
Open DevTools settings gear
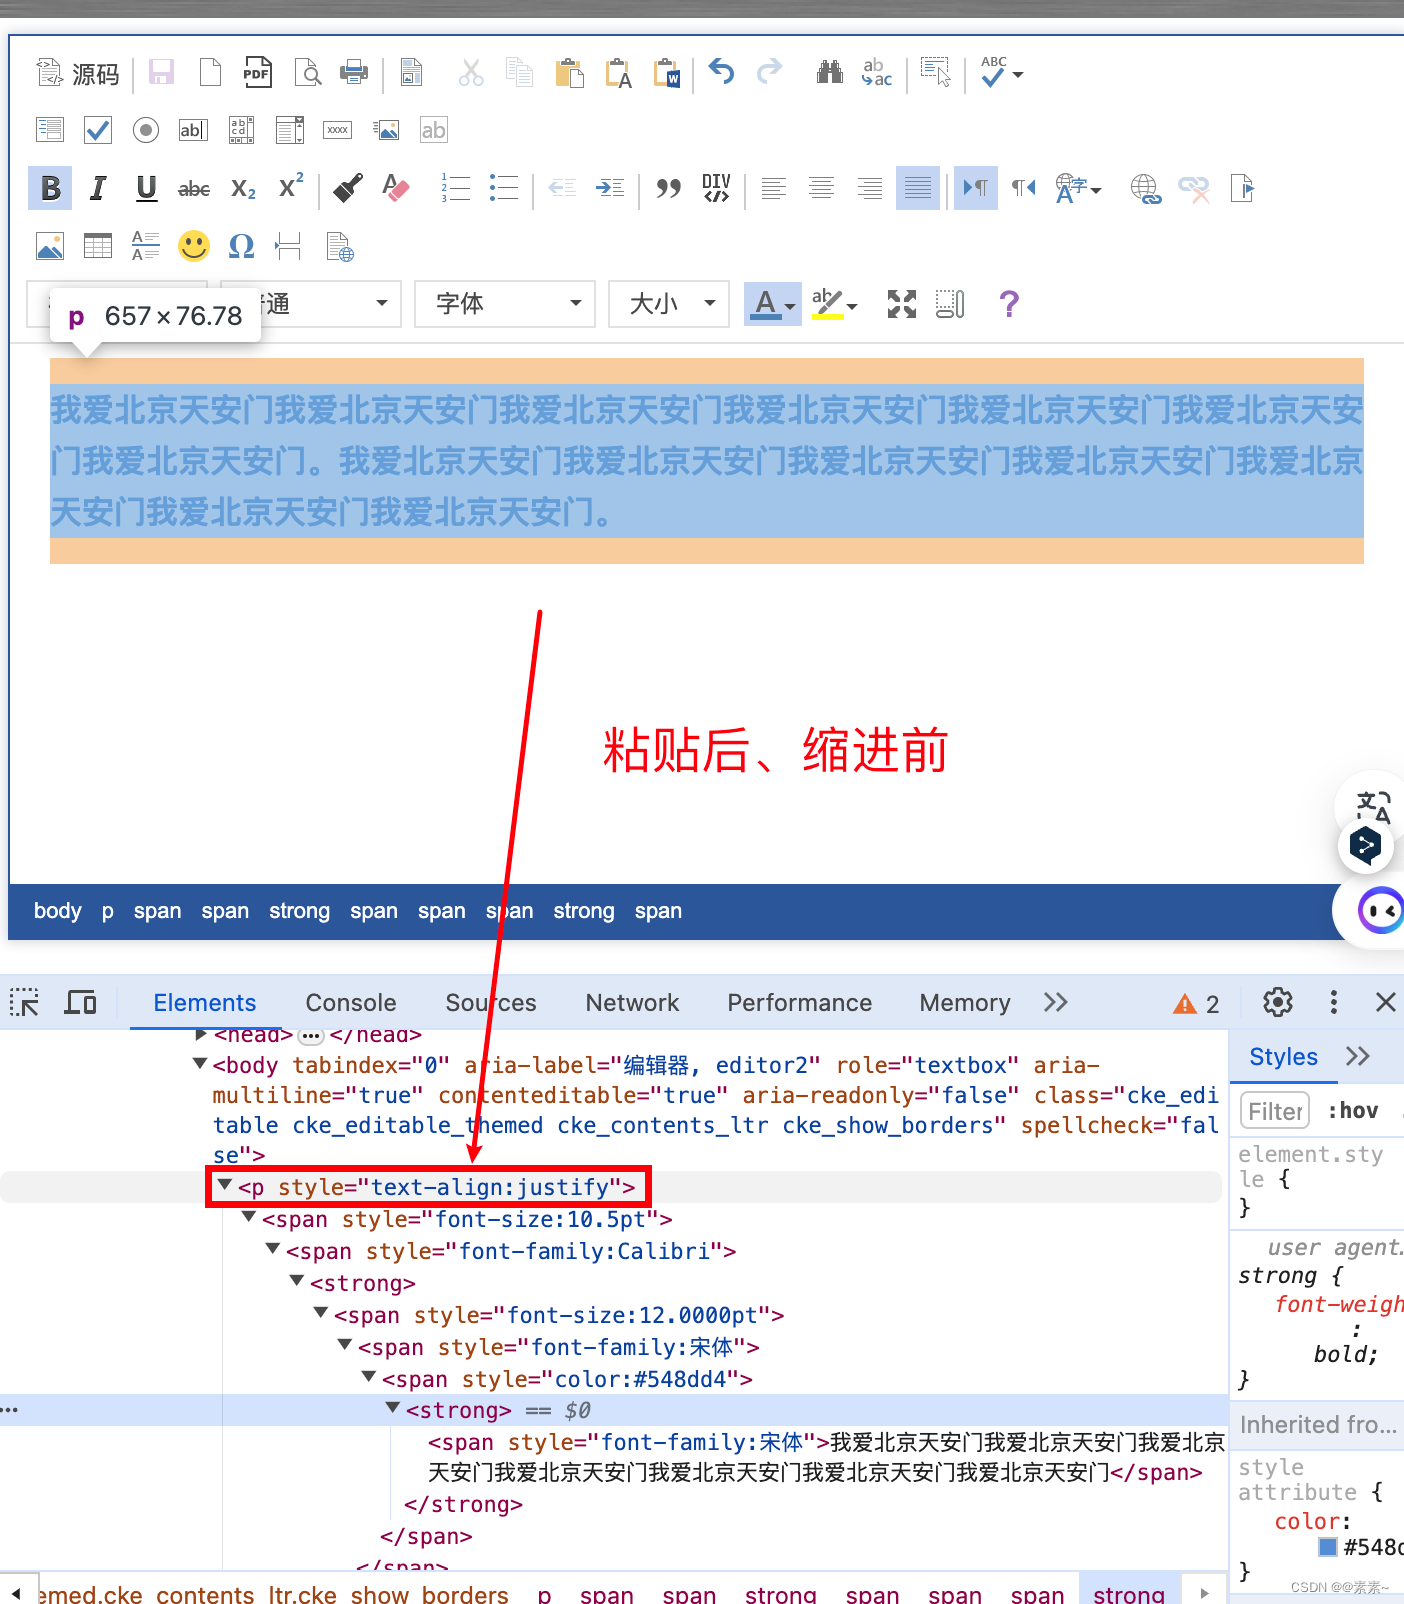(x=1278, y=1002)
